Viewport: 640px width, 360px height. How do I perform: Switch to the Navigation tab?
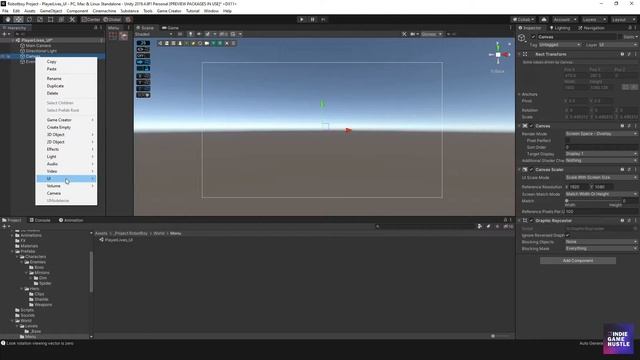pos(591,28)
